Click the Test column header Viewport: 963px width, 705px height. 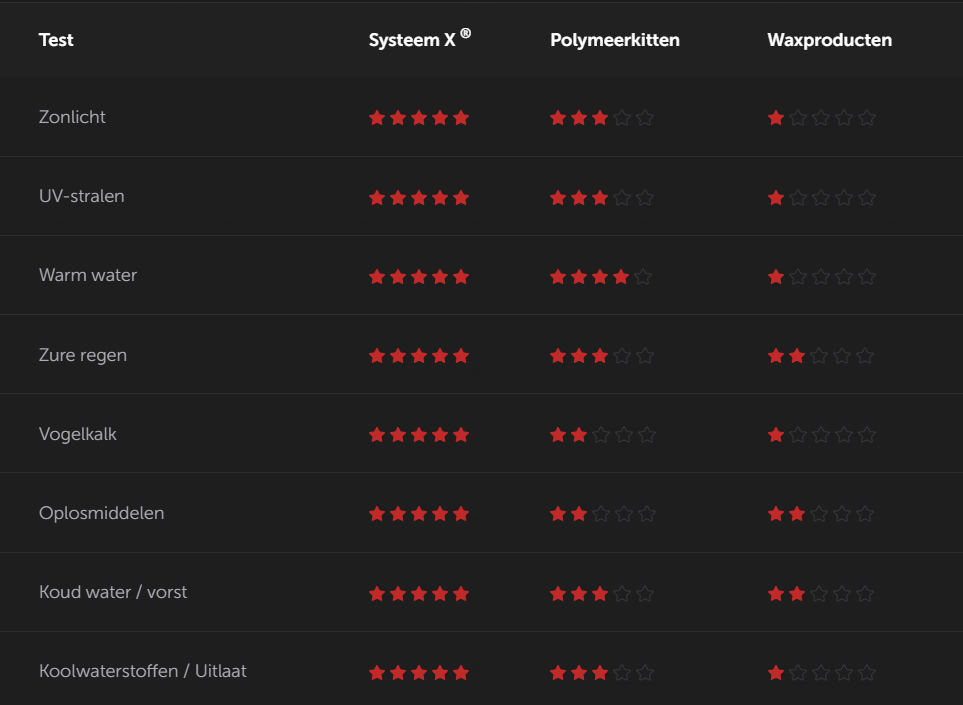[x=56, y=40]
